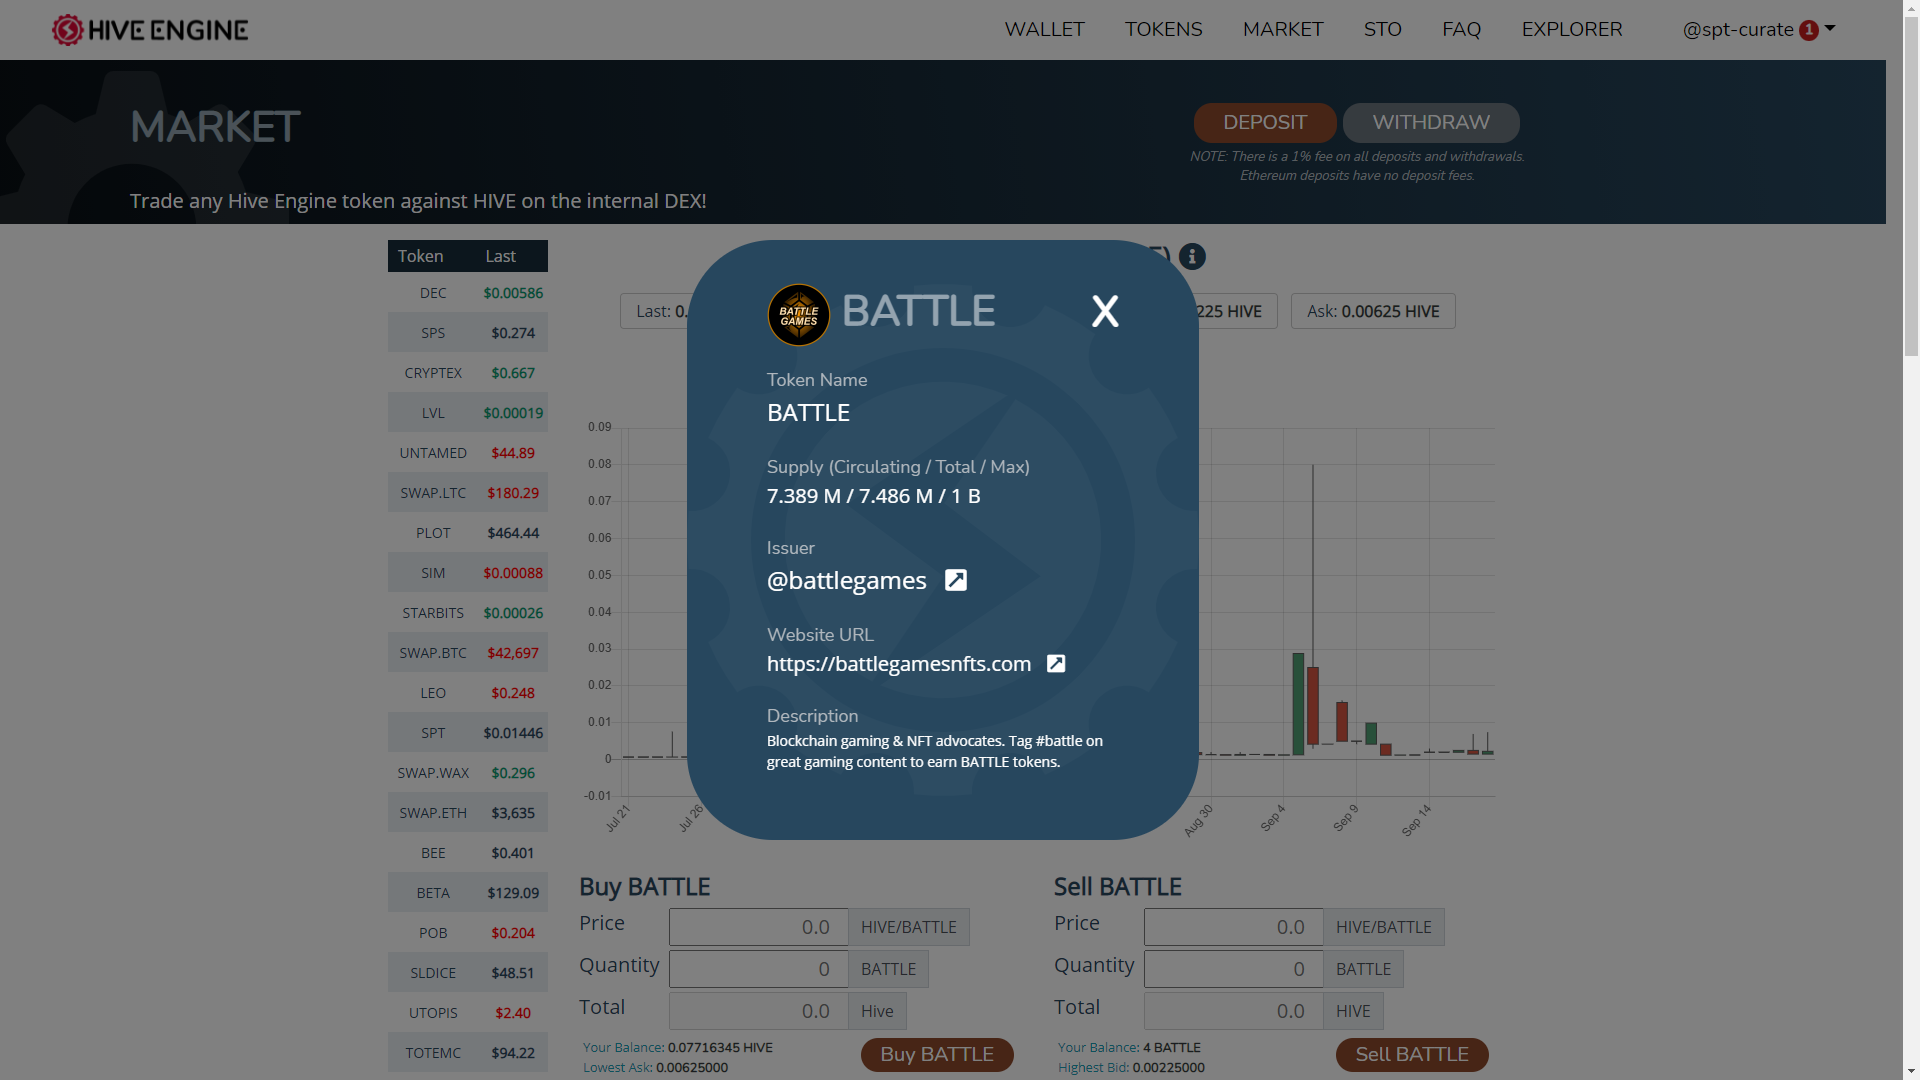Image resolution: width=1920 pixels, height=1080 pixels.
Task: Open the EXPLORER menu item
Action: (x=1572, y=29)
